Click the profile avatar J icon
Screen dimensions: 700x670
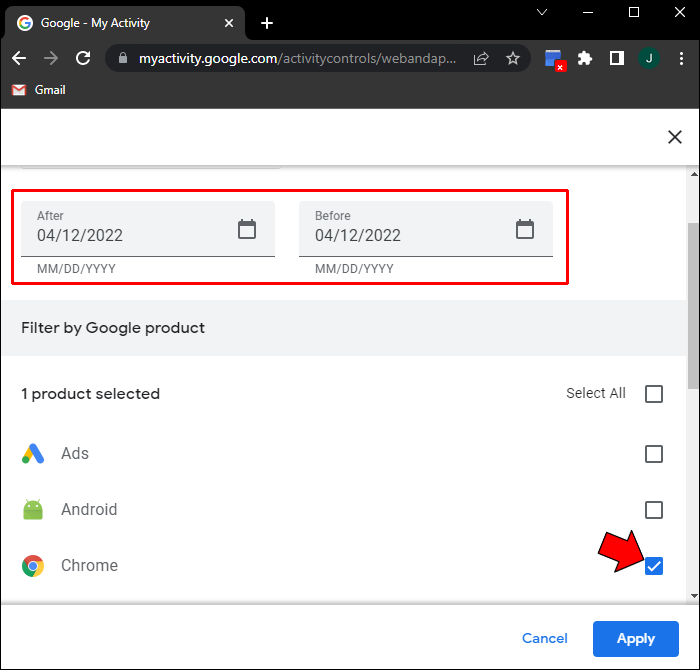[649, 59]
